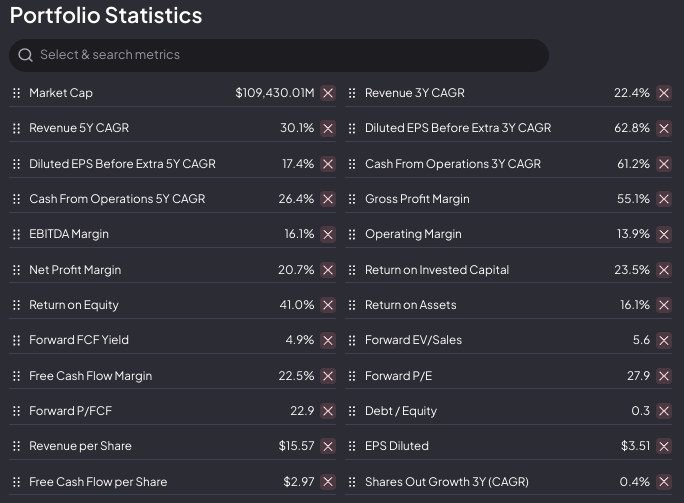Delete the Forward P/E metric
Screen dimensions: 684x503
[x=664, y=376]
